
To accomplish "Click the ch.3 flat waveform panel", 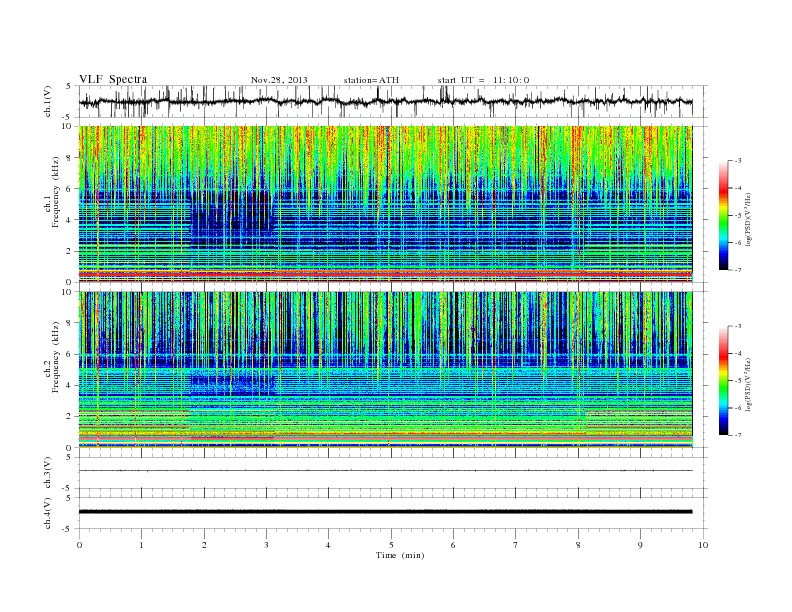I will (393, 473).
